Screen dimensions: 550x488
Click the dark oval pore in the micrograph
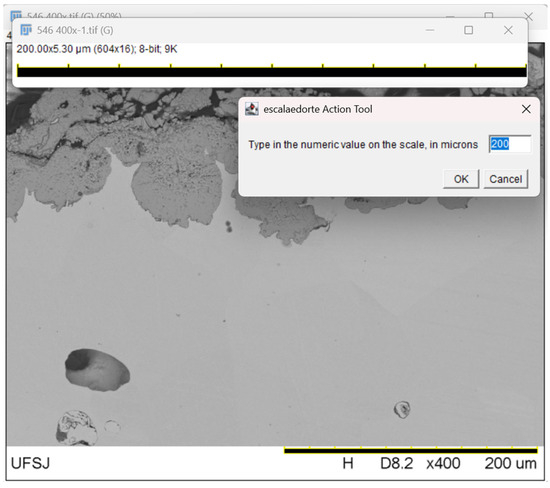tap(97, 370)
